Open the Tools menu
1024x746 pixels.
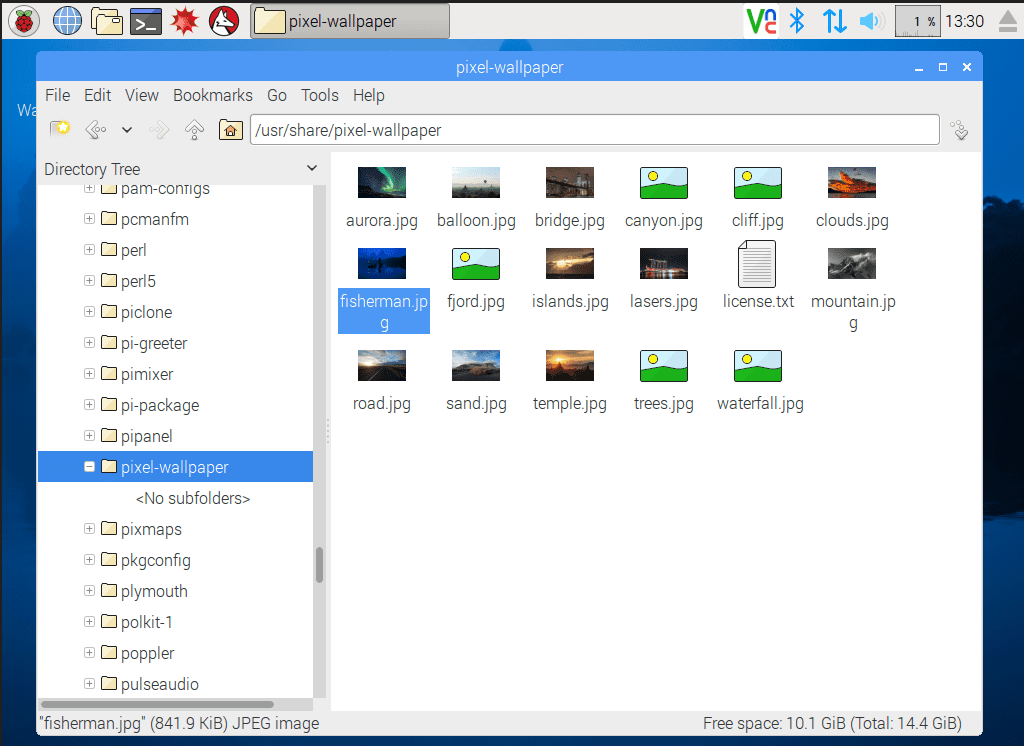[319, 95]
